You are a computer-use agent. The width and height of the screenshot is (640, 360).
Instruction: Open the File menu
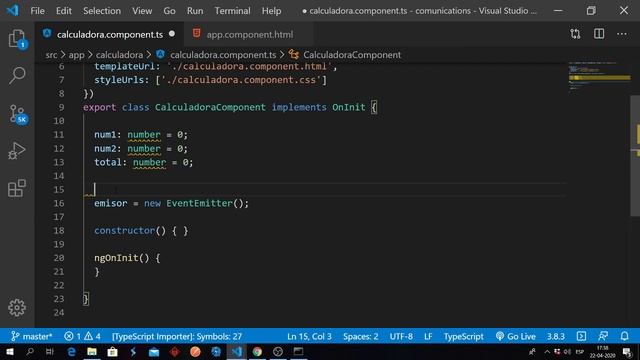37,11
